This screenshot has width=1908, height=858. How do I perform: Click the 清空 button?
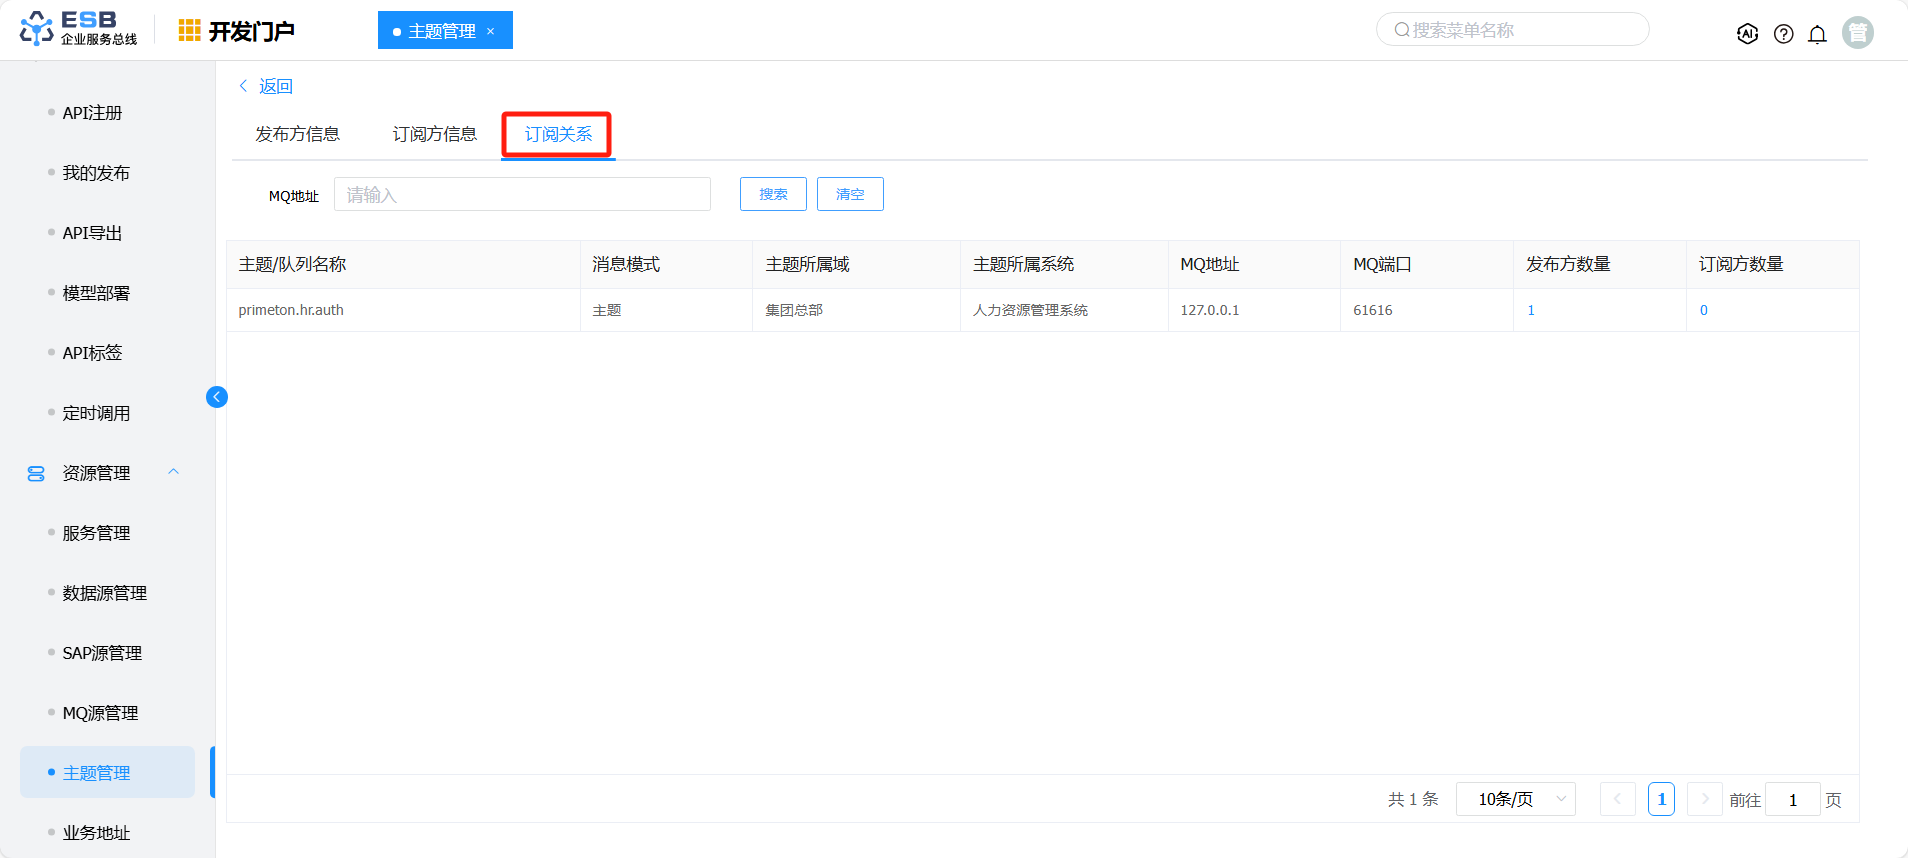point(850,194)
